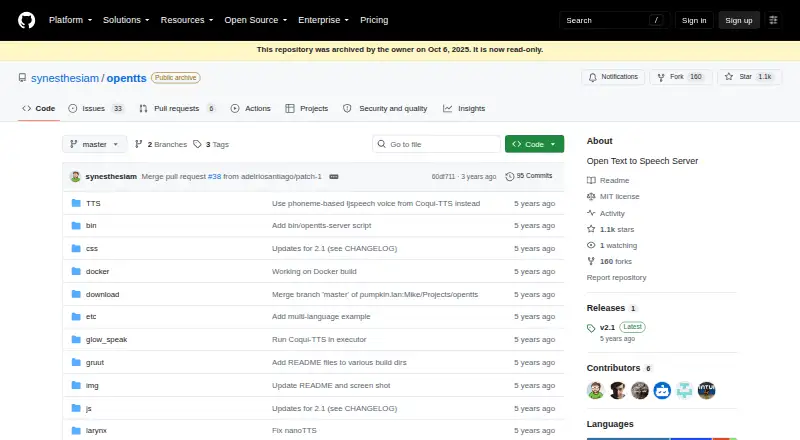Open the GitHub home logo

click(27, 20)
